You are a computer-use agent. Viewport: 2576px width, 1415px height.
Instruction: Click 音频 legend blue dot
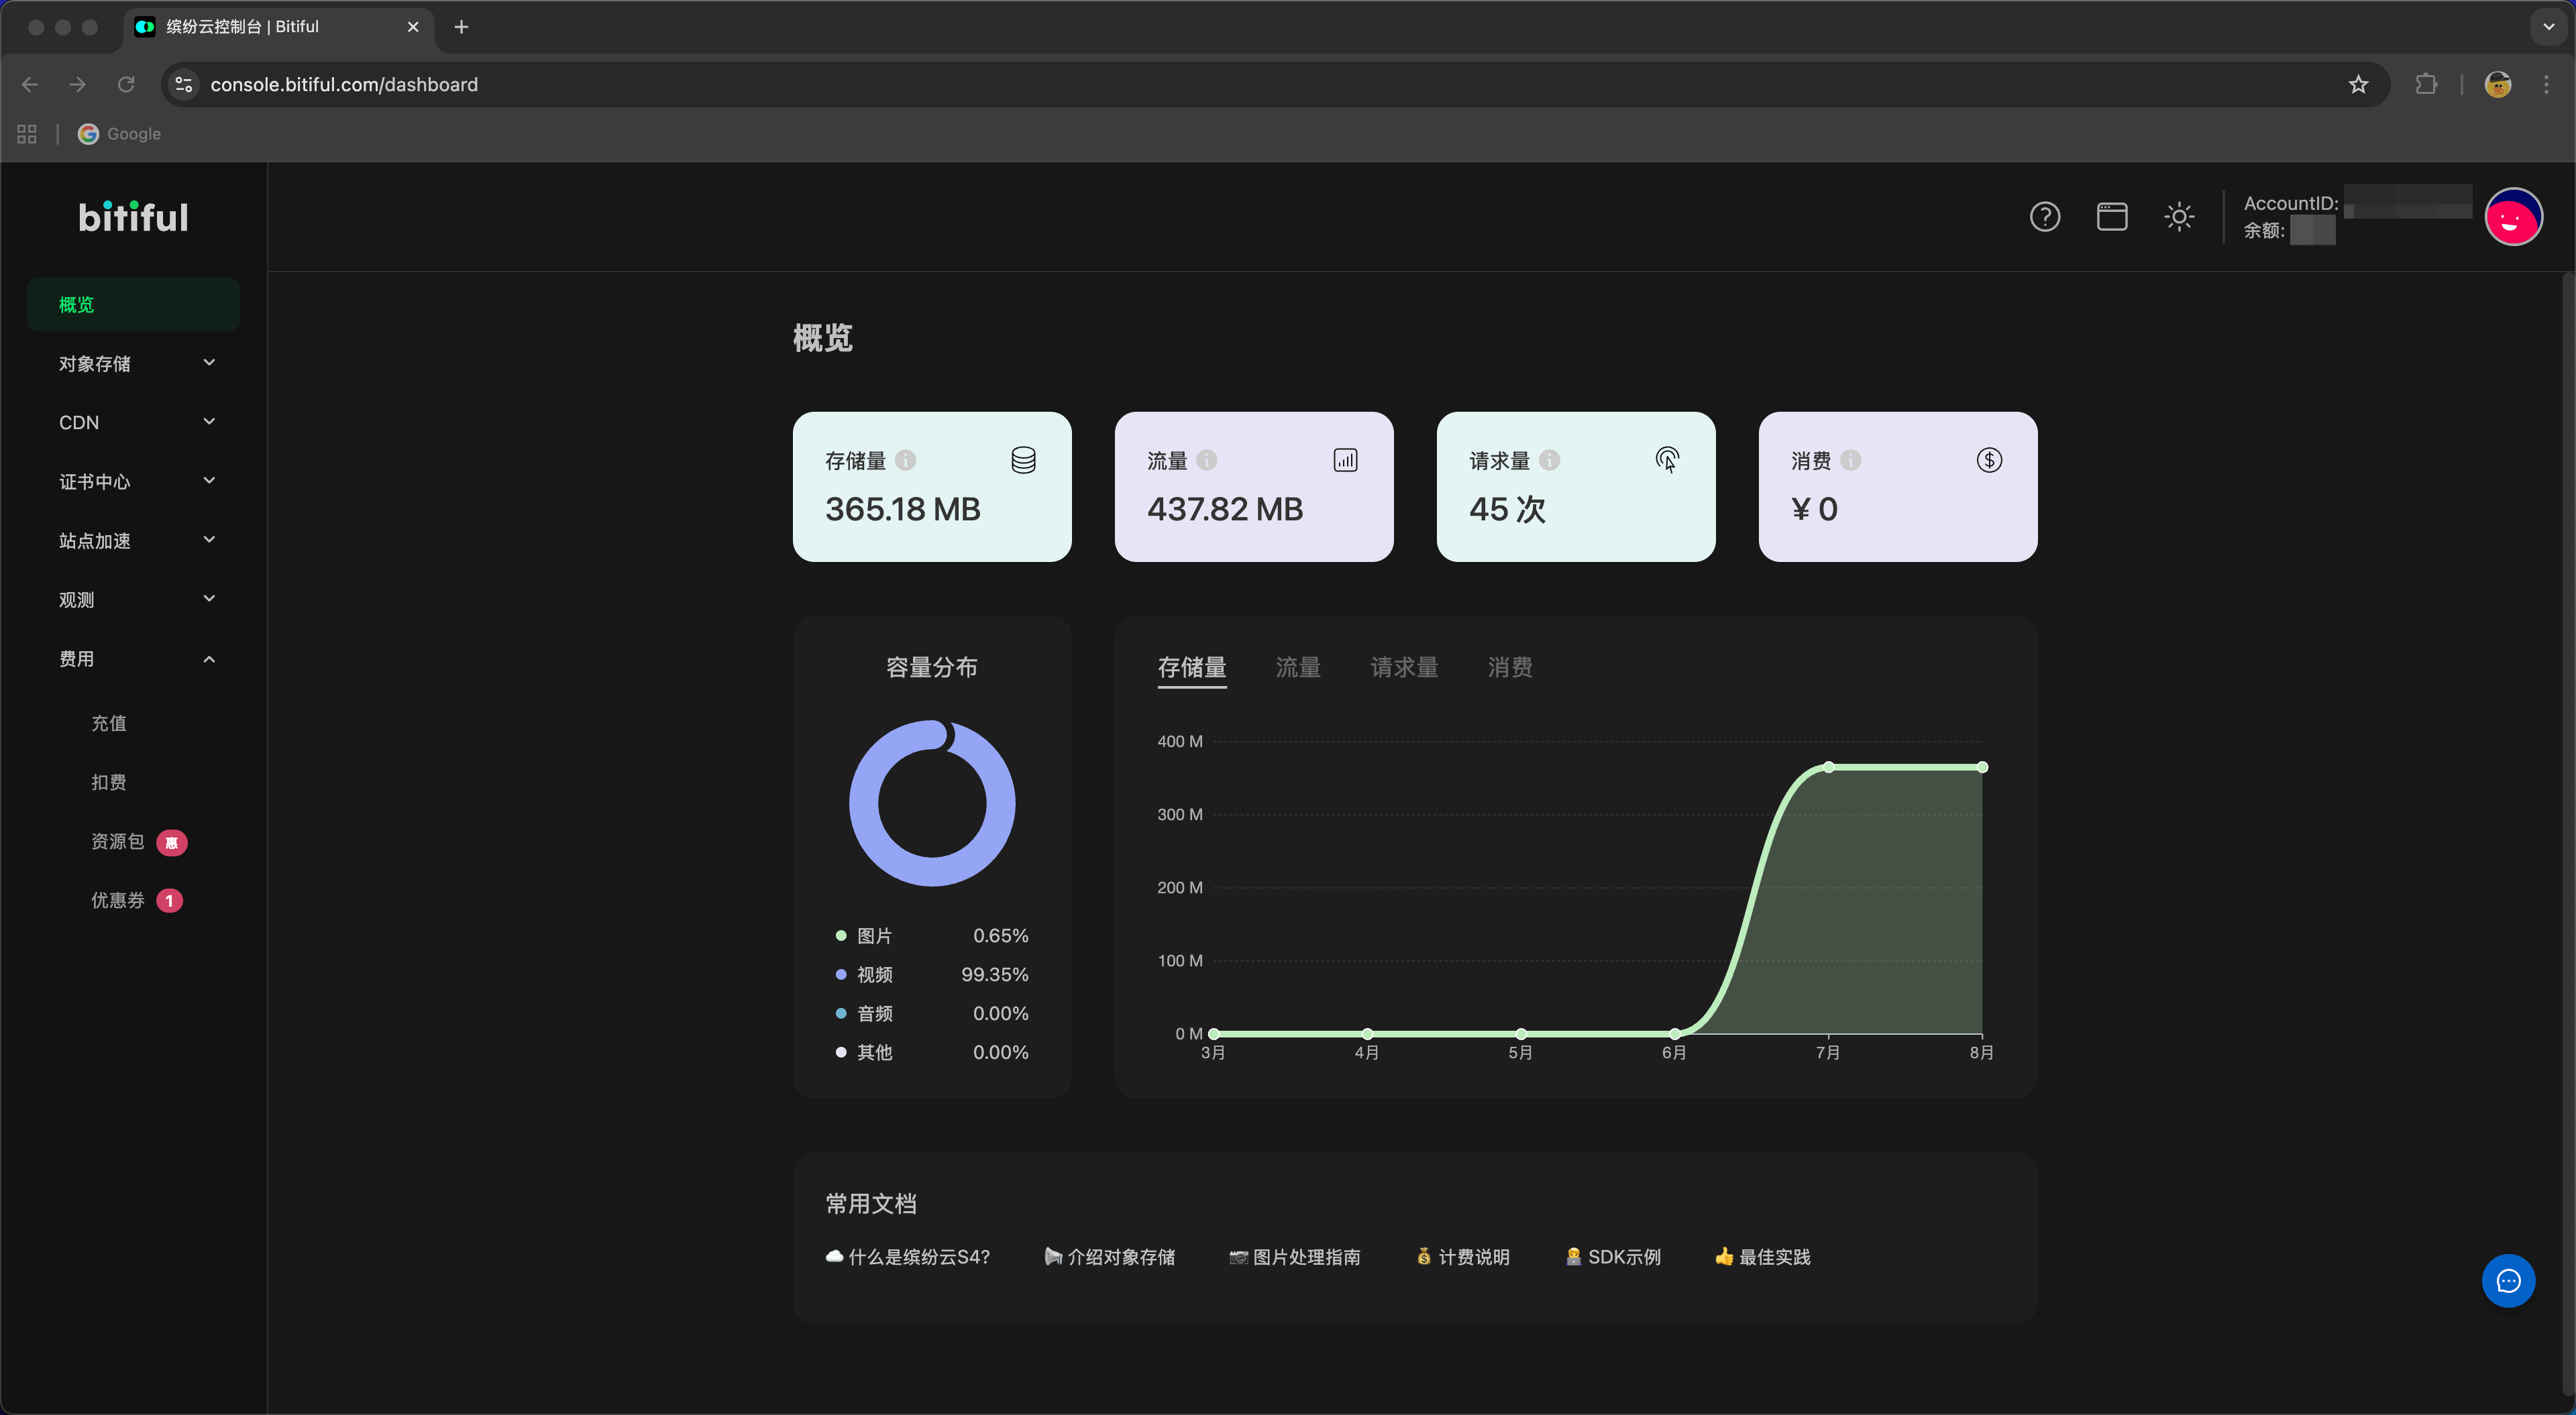coord(841,1014)
